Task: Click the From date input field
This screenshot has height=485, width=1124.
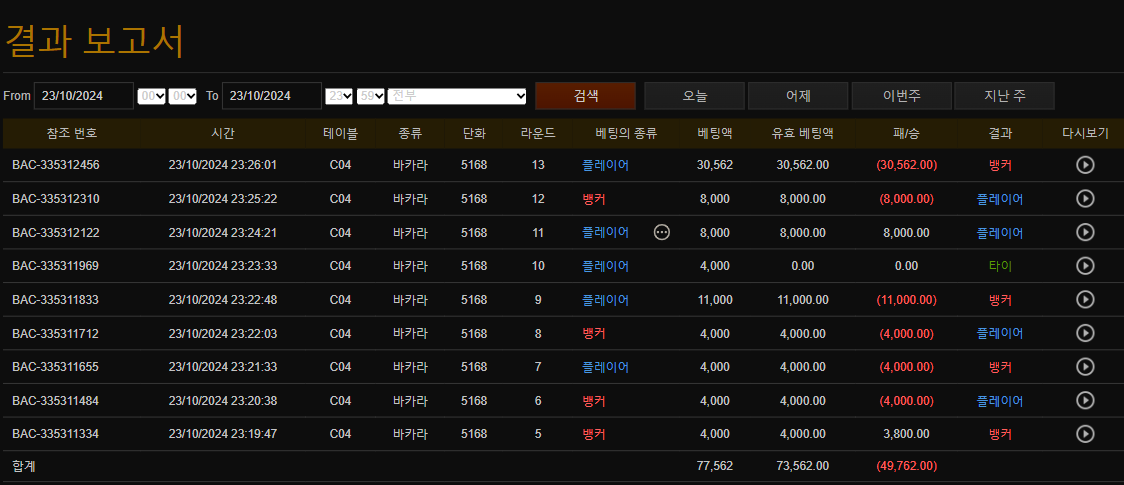Action: 84,96
